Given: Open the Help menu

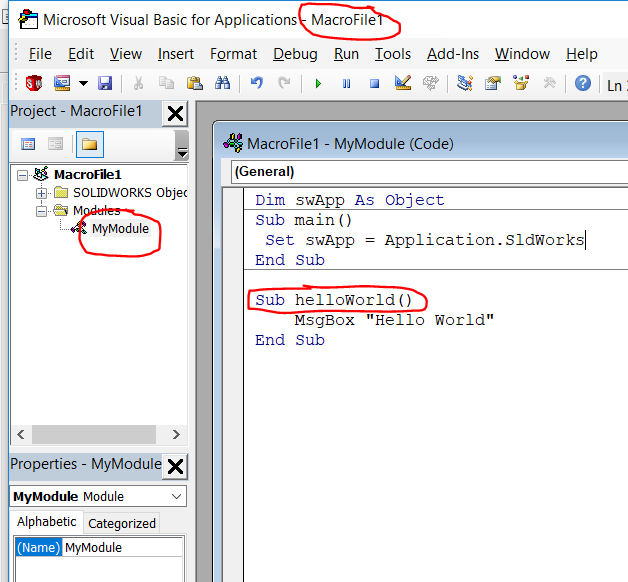Looking at the screenshot, I should 582,54.
